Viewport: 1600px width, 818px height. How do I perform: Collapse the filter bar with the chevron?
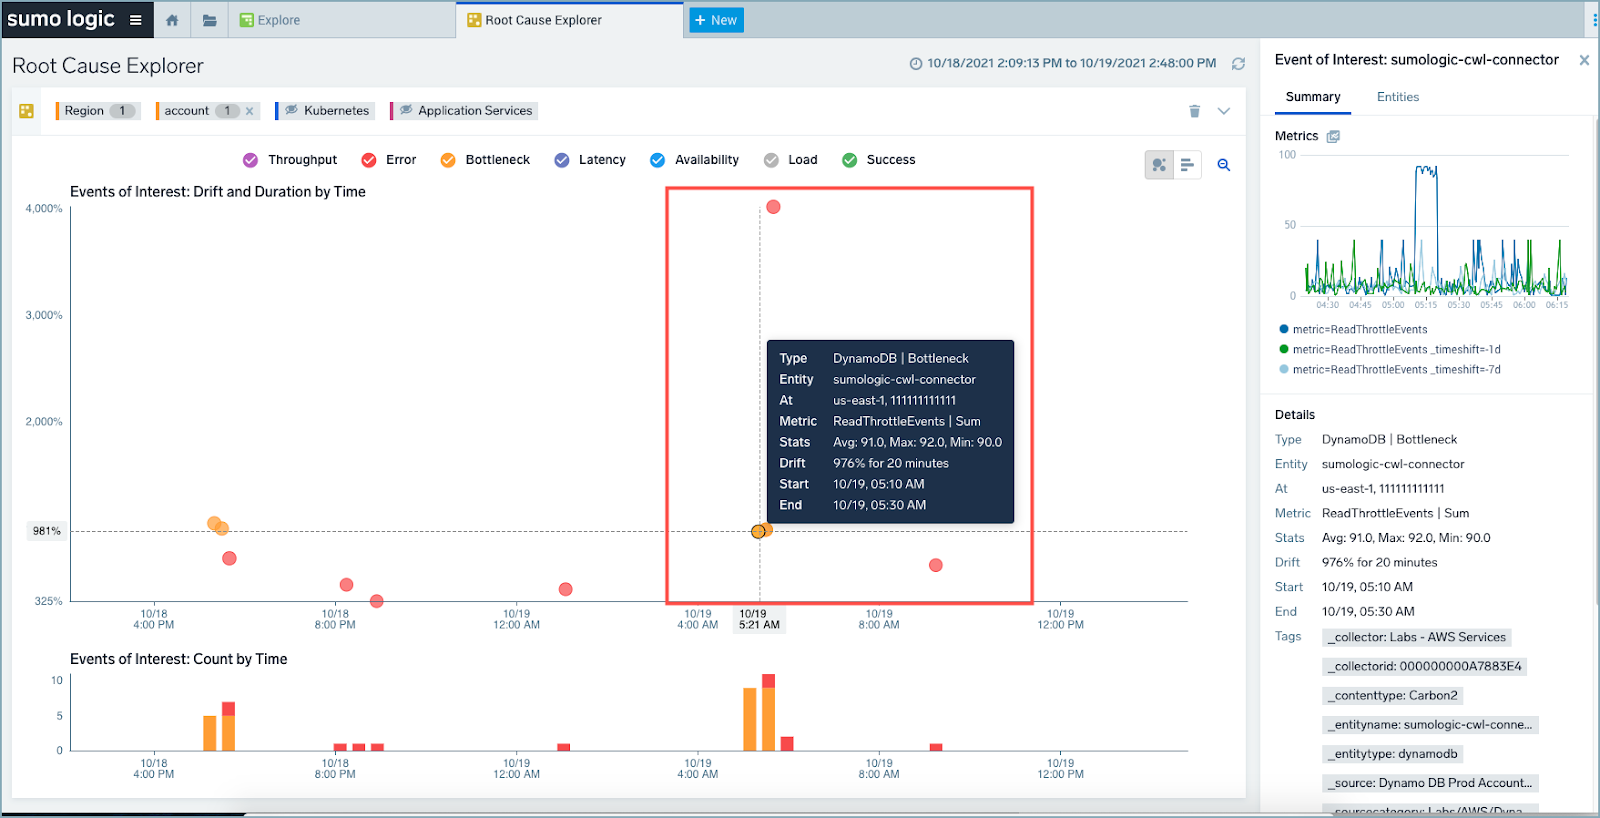click(1224, 111)
